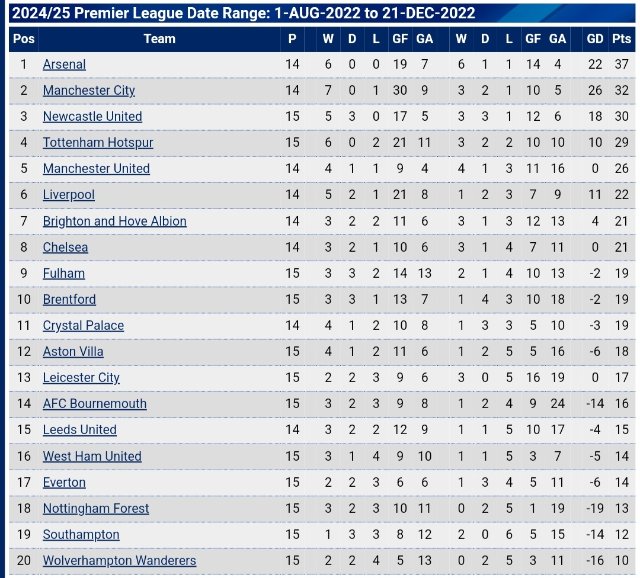Open the Arsenal team link

pyautogui.click(x=64, y=64)
